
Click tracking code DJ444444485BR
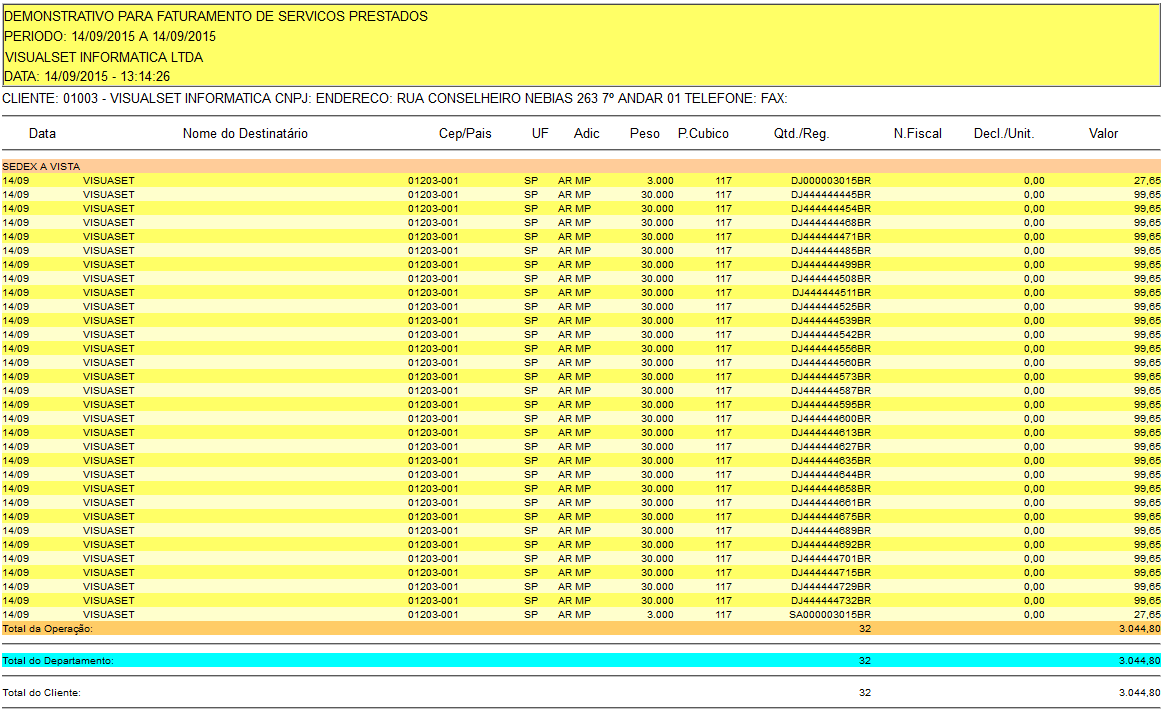click(831, 251)
